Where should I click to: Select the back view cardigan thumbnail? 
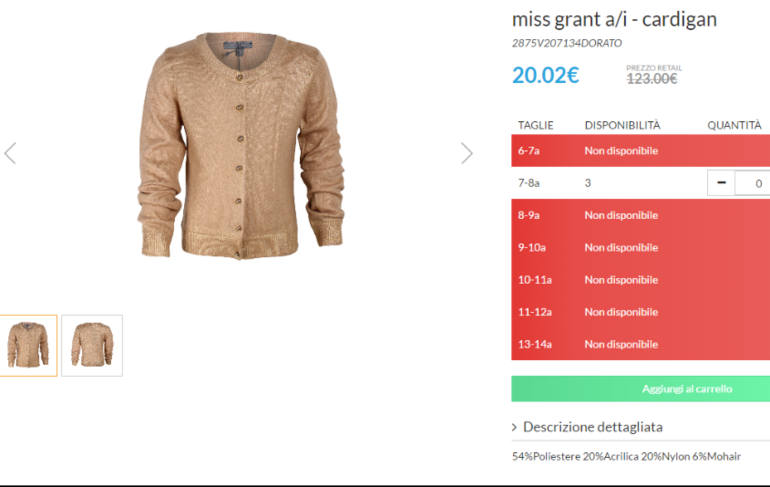[x=92, y=346]
